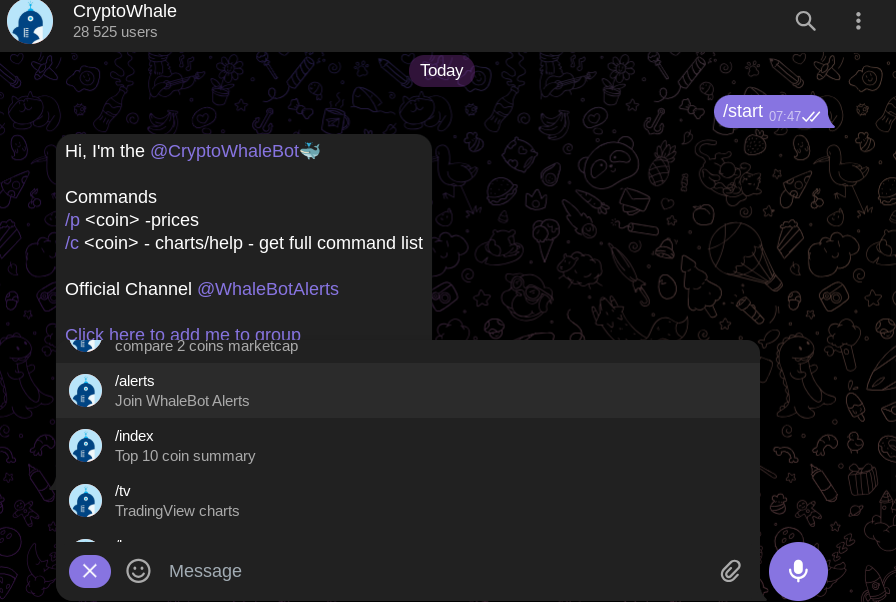896x602 pixels.
Task: Click the CryptoWhale chat title
Action: [125, 12]
